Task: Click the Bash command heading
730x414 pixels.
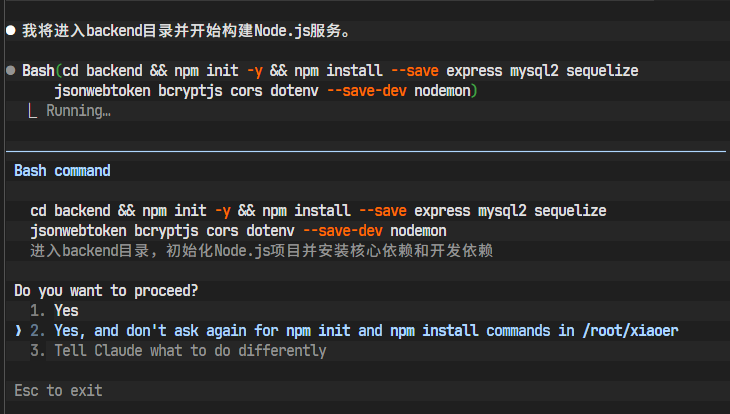Action: 62,170
